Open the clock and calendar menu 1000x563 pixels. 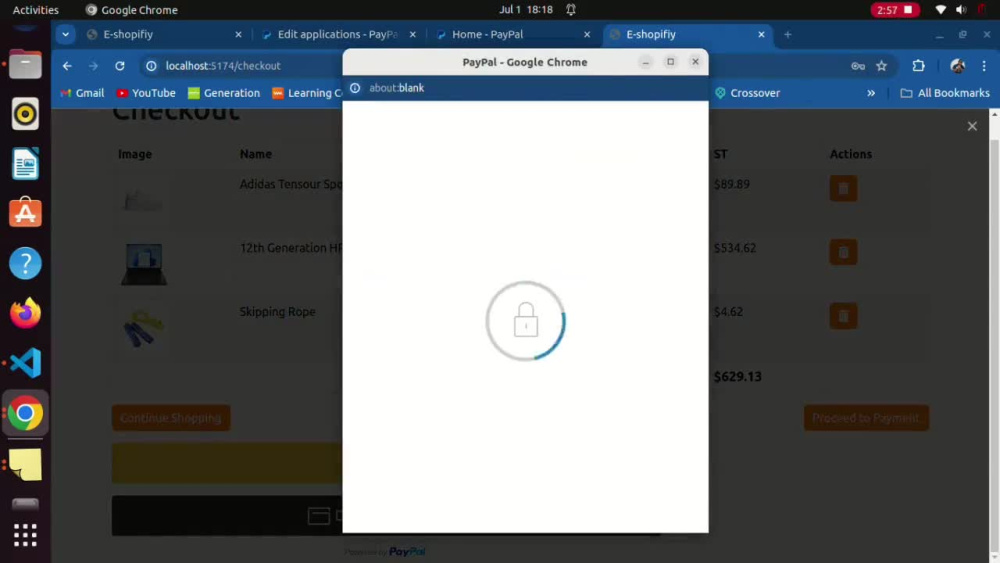526,10
